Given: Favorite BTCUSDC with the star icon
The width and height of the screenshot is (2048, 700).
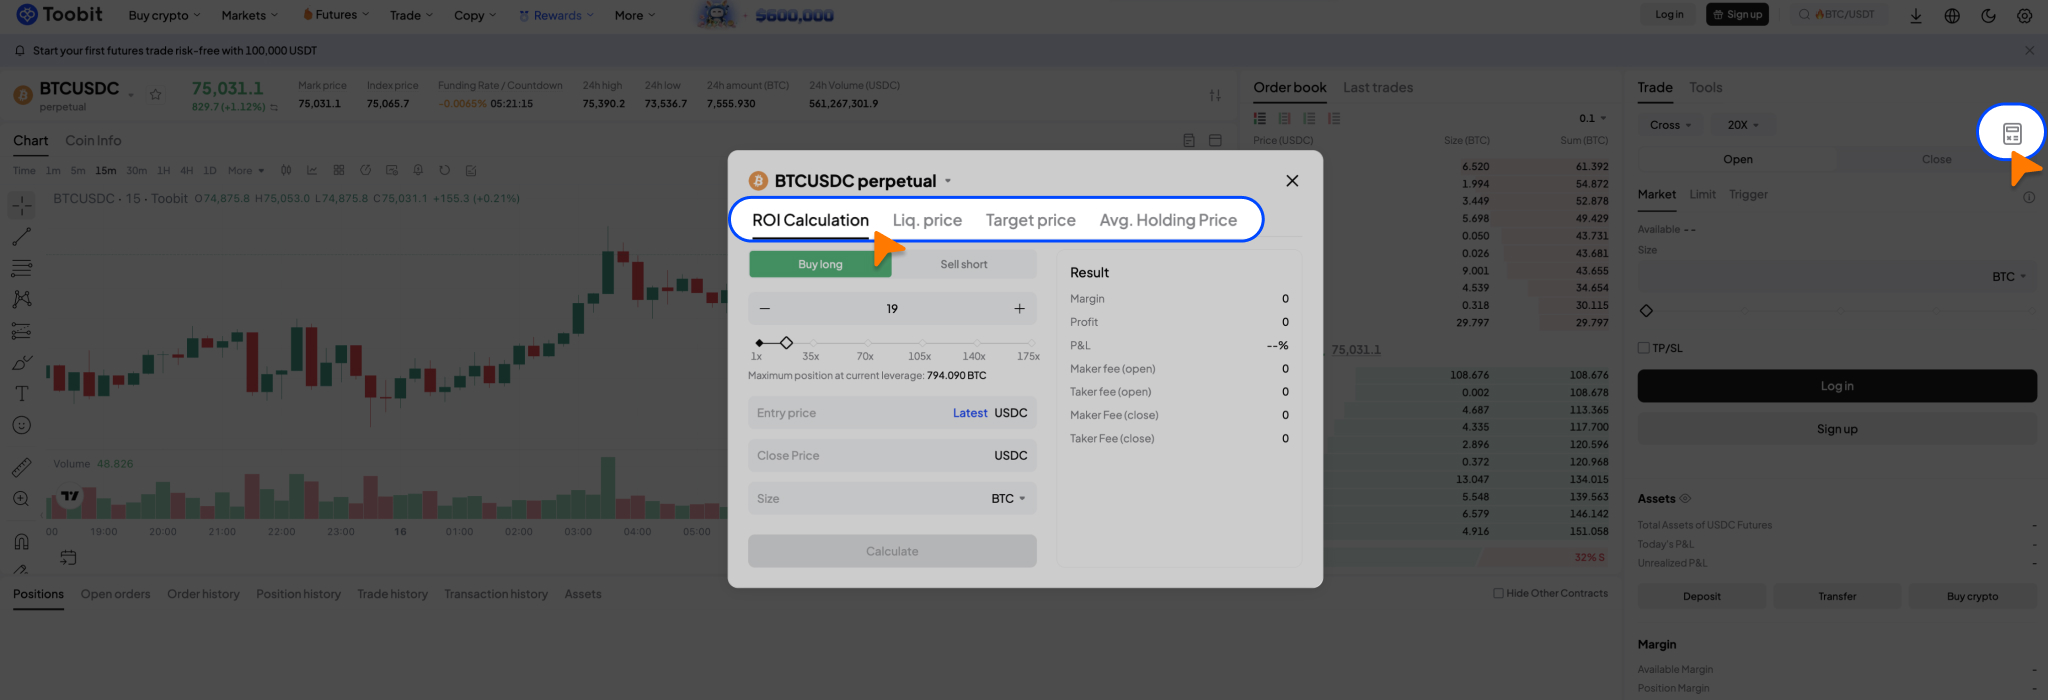Looking at the screenshot, I should pos(156,95).
